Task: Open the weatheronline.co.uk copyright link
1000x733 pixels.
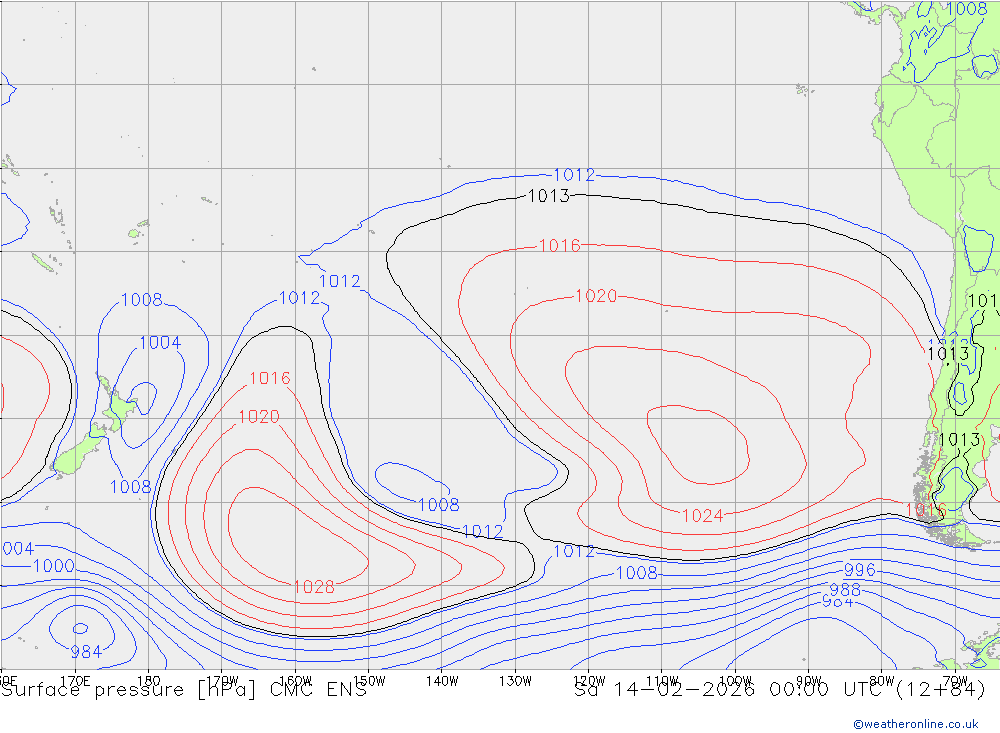Action: (x=915, y=724)
